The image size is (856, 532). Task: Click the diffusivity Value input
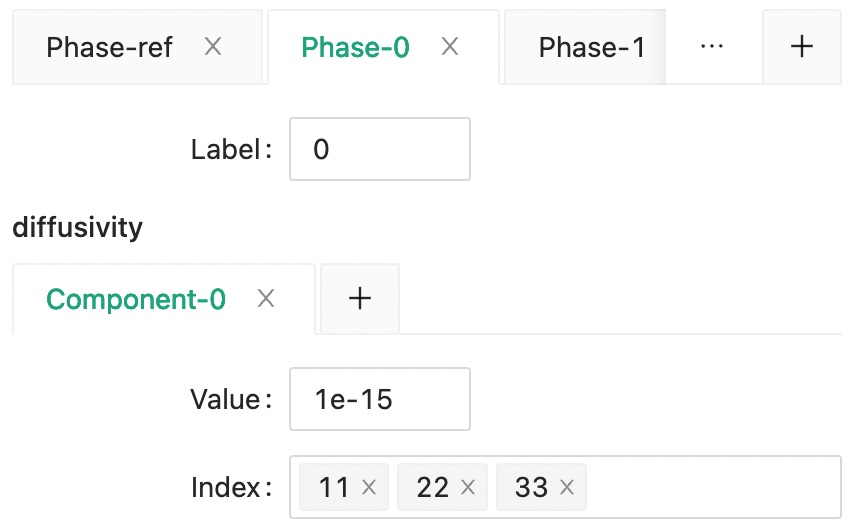(380, 400)
